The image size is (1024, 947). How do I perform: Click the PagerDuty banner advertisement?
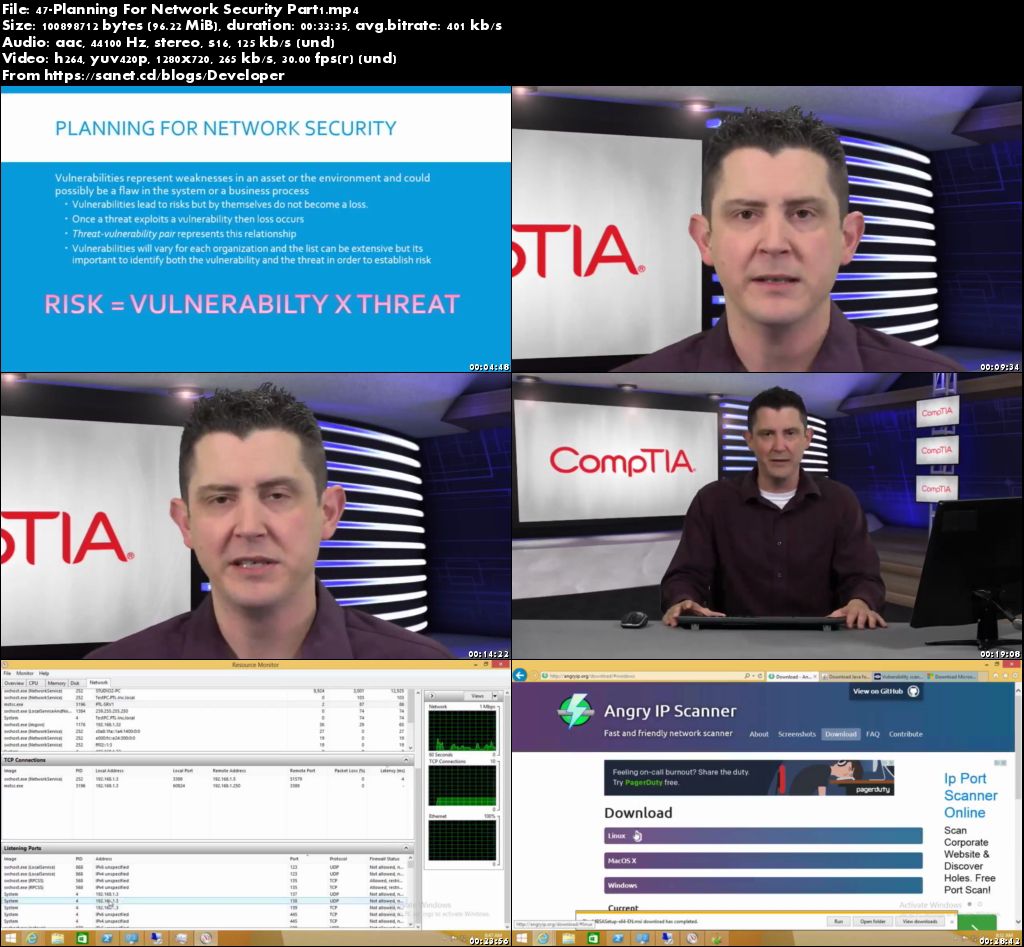pos(749,777)
